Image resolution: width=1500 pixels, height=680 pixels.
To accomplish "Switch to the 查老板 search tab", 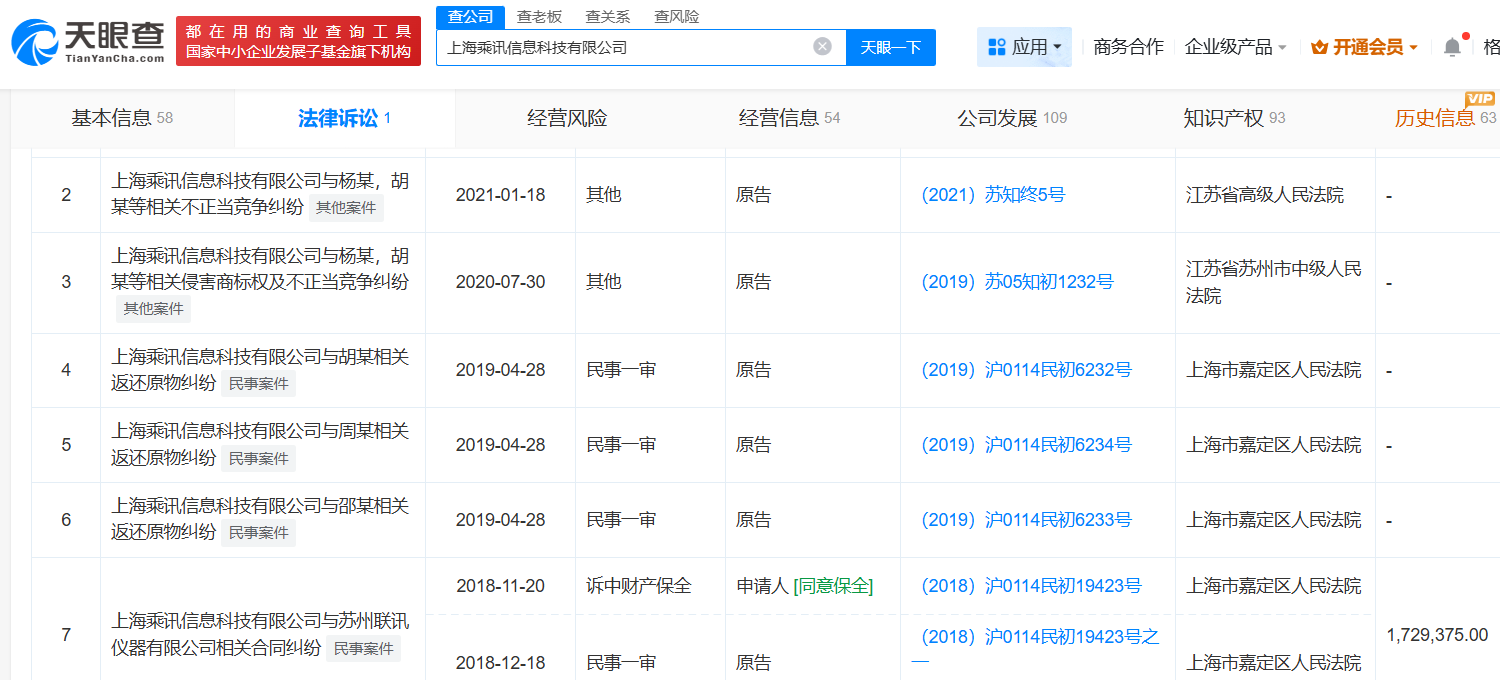I will click(x=539, y=16).
